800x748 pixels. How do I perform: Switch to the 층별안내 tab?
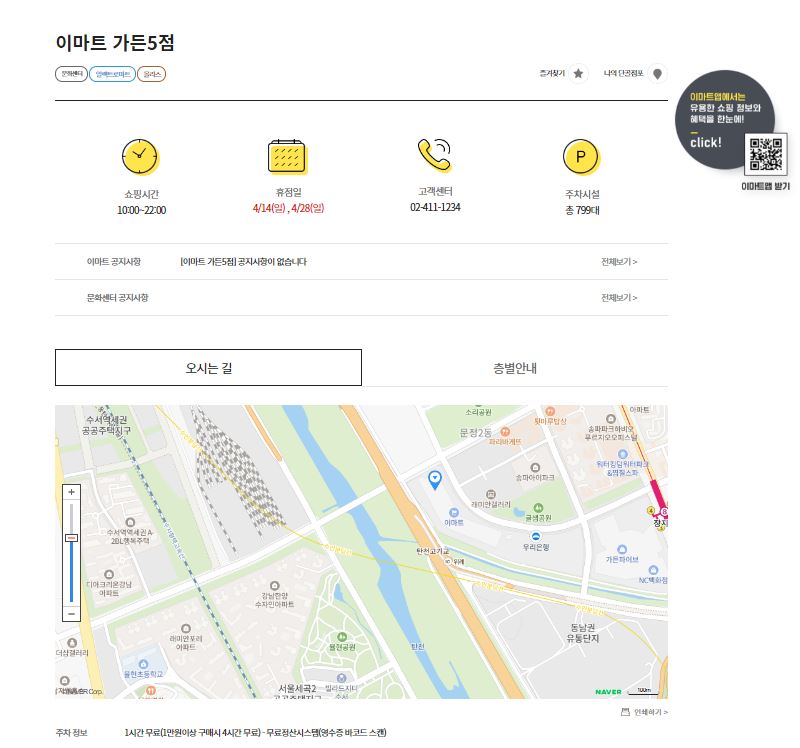click(514, 368)
